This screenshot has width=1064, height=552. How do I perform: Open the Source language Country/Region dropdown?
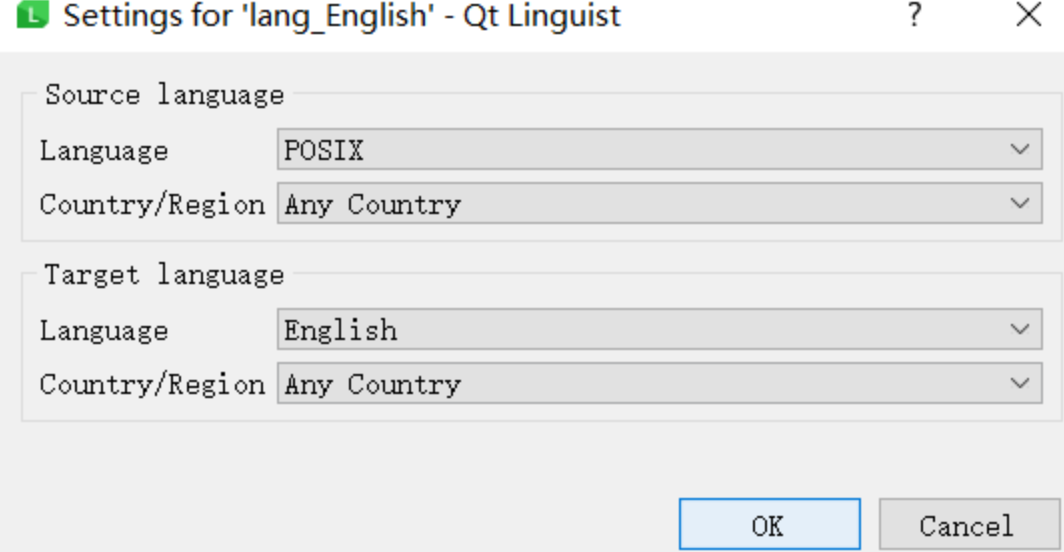660,204
